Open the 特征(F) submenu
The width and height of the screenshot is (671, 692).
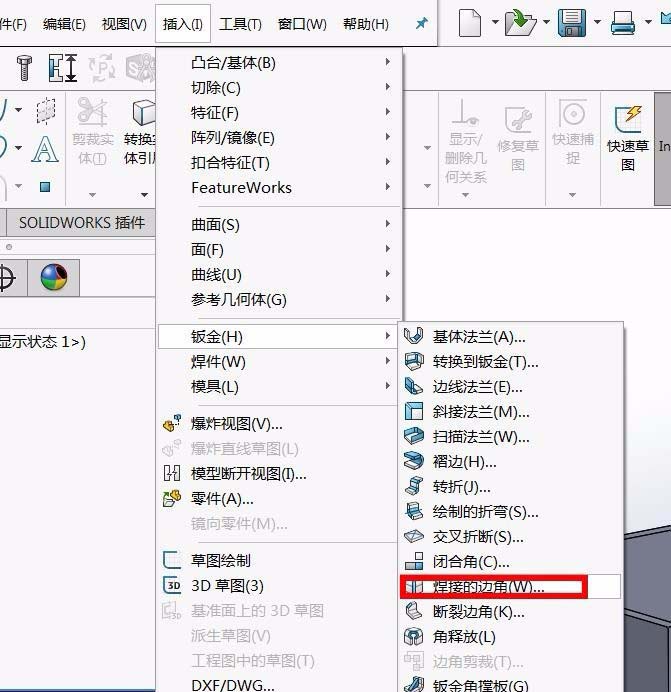coord(279,113)
